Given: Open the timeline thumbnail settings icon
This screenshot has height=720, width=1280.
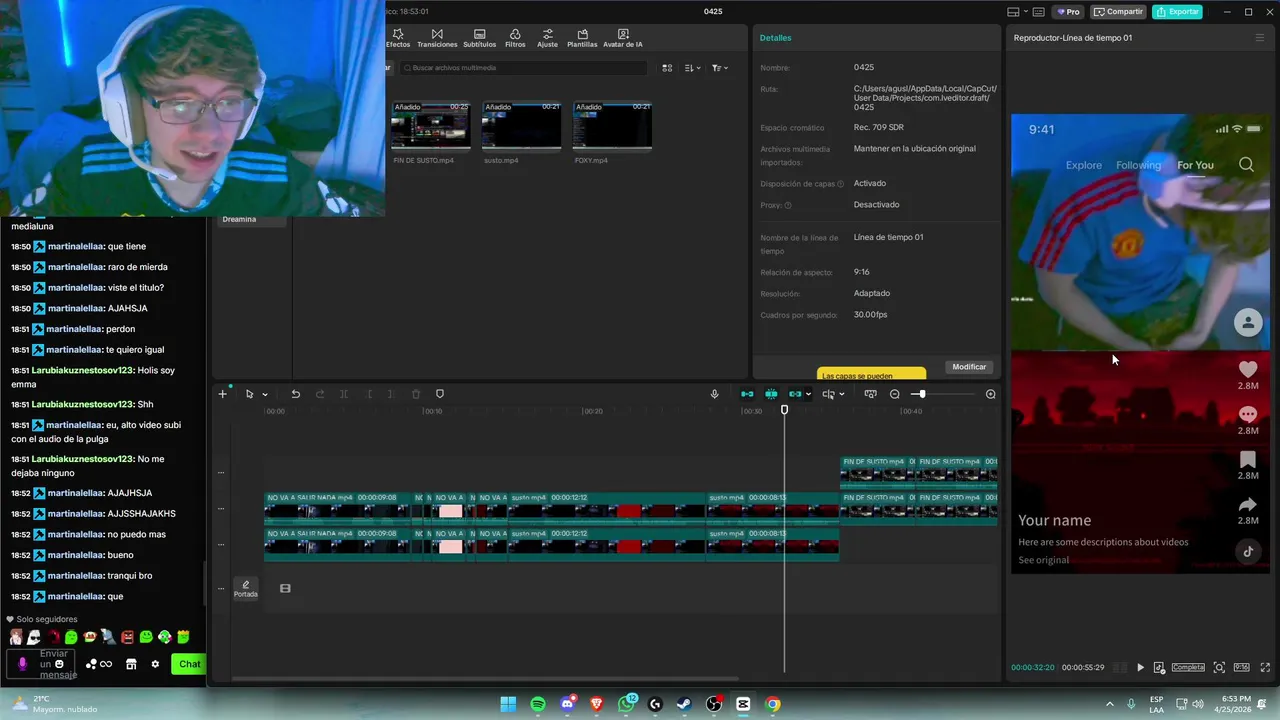Looking at the screenshot, I should [x=870, y=394].
